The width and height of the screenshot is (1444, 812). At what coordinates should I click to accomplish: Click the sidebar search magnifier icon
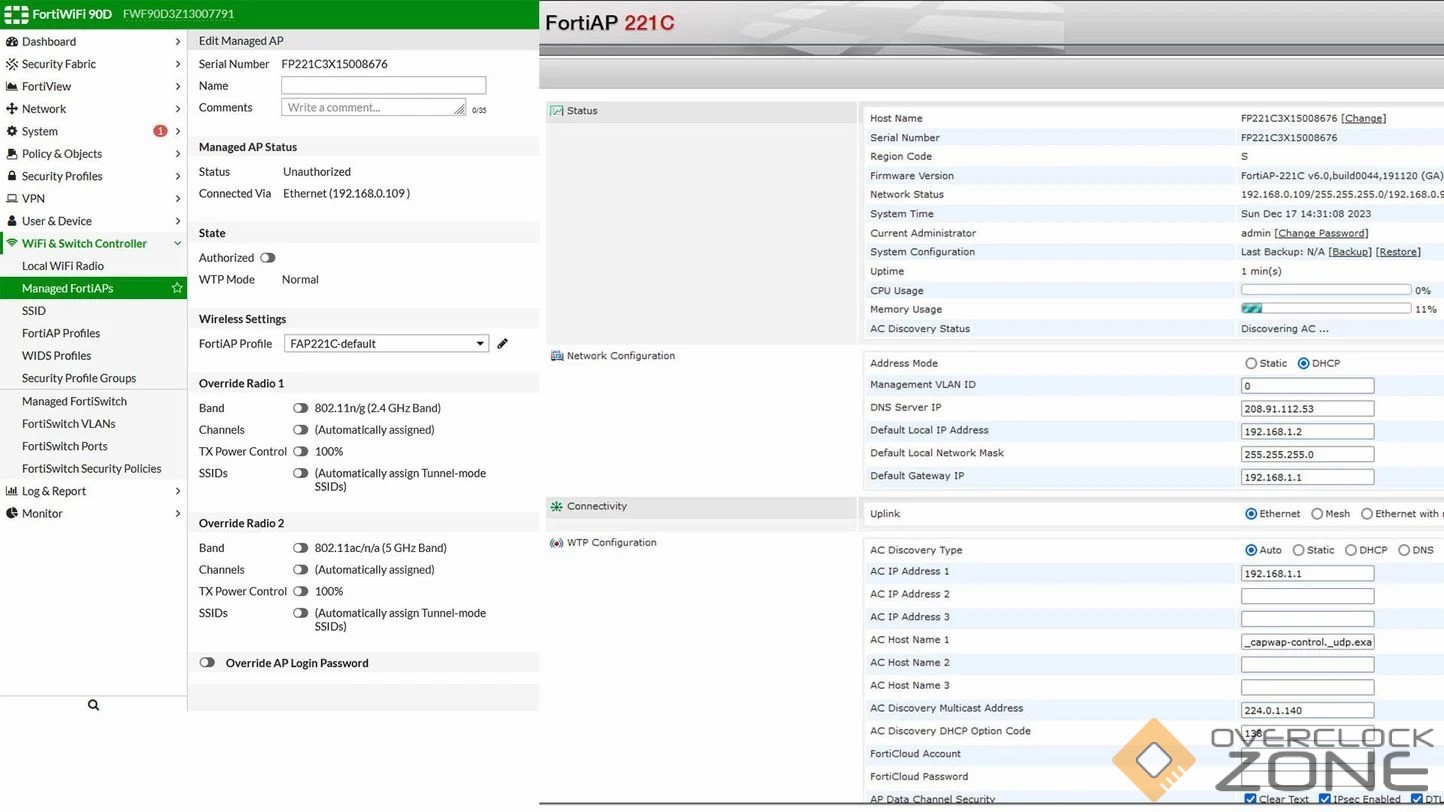pyautogui.click(x=93, y=705)
